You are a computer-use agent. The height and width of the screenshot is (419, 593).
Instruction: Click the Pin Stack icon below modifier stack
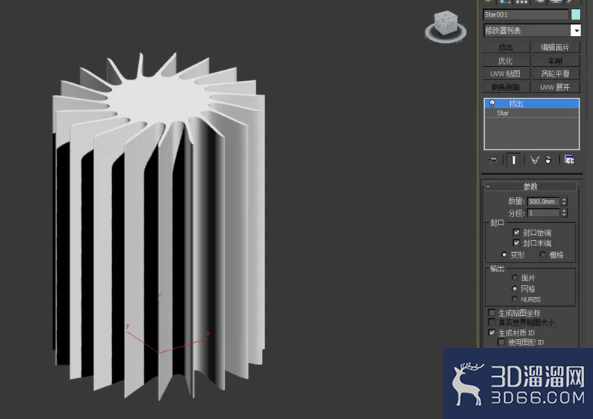pyautogui.click(x=492, y=160)
